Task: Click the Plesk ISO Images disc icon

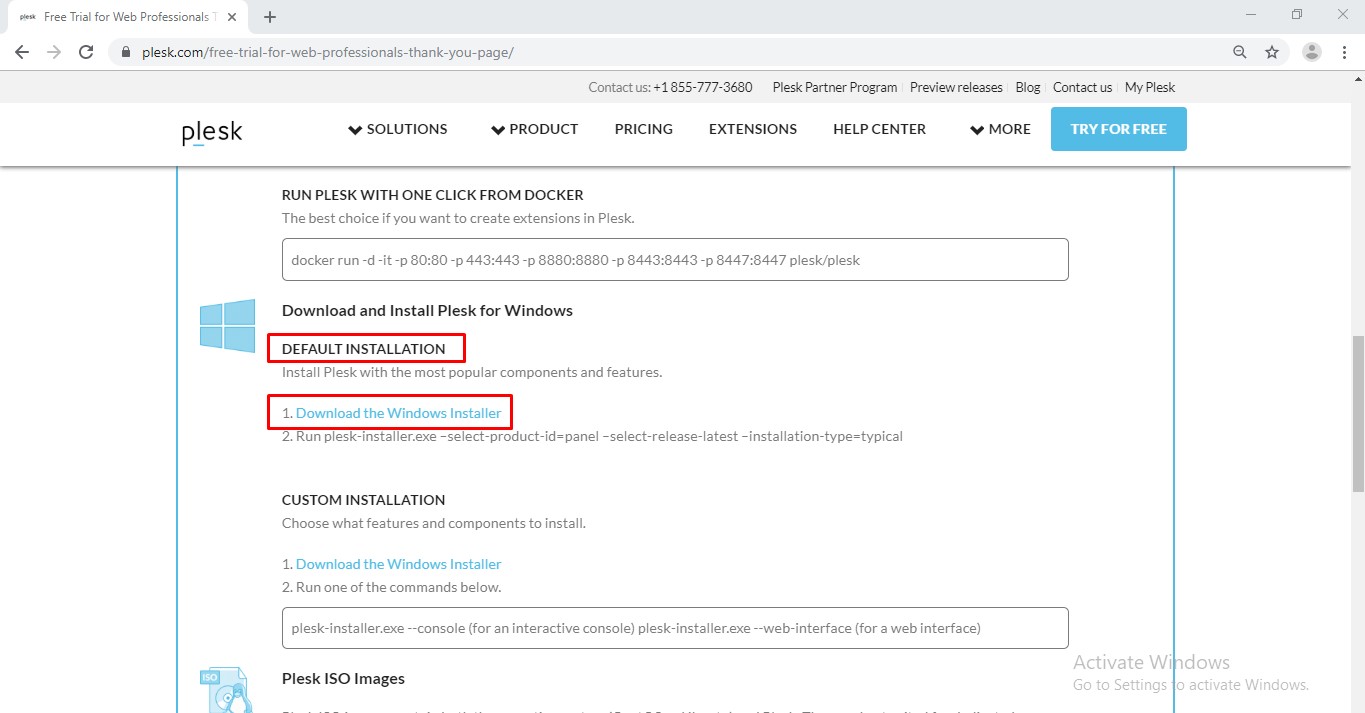Action: (x=228, y=690)
